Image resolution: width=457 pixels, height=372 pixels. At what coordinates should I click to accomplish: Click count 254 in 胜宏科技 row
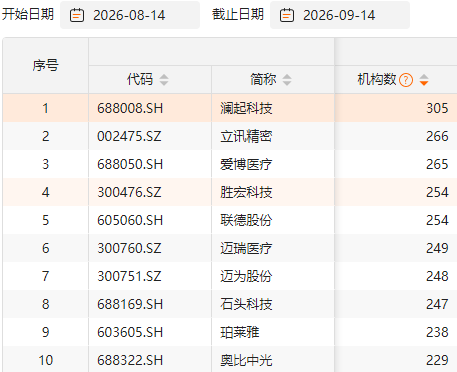tap(437, 192)
